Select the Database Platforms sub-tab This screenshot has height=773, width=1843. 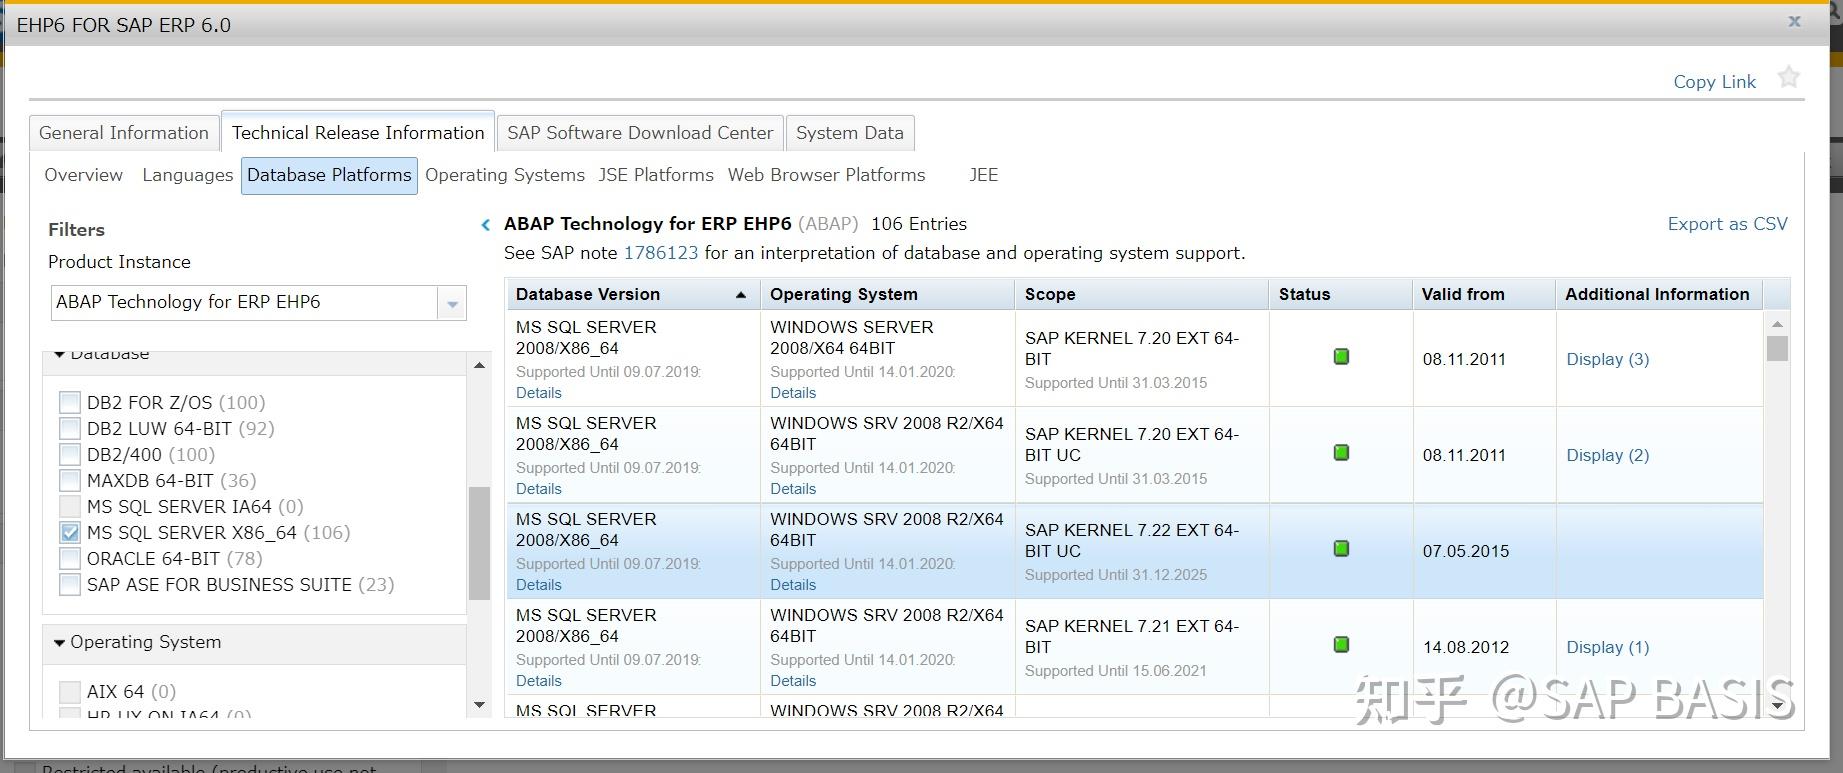[329, 175]
